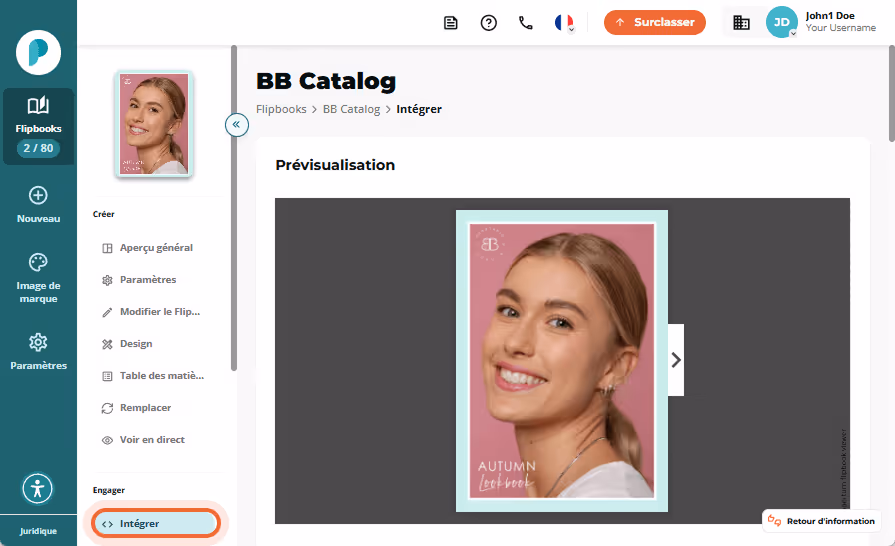Click the flipbook cover in the preview
The image size is (895, 546).
562,361
